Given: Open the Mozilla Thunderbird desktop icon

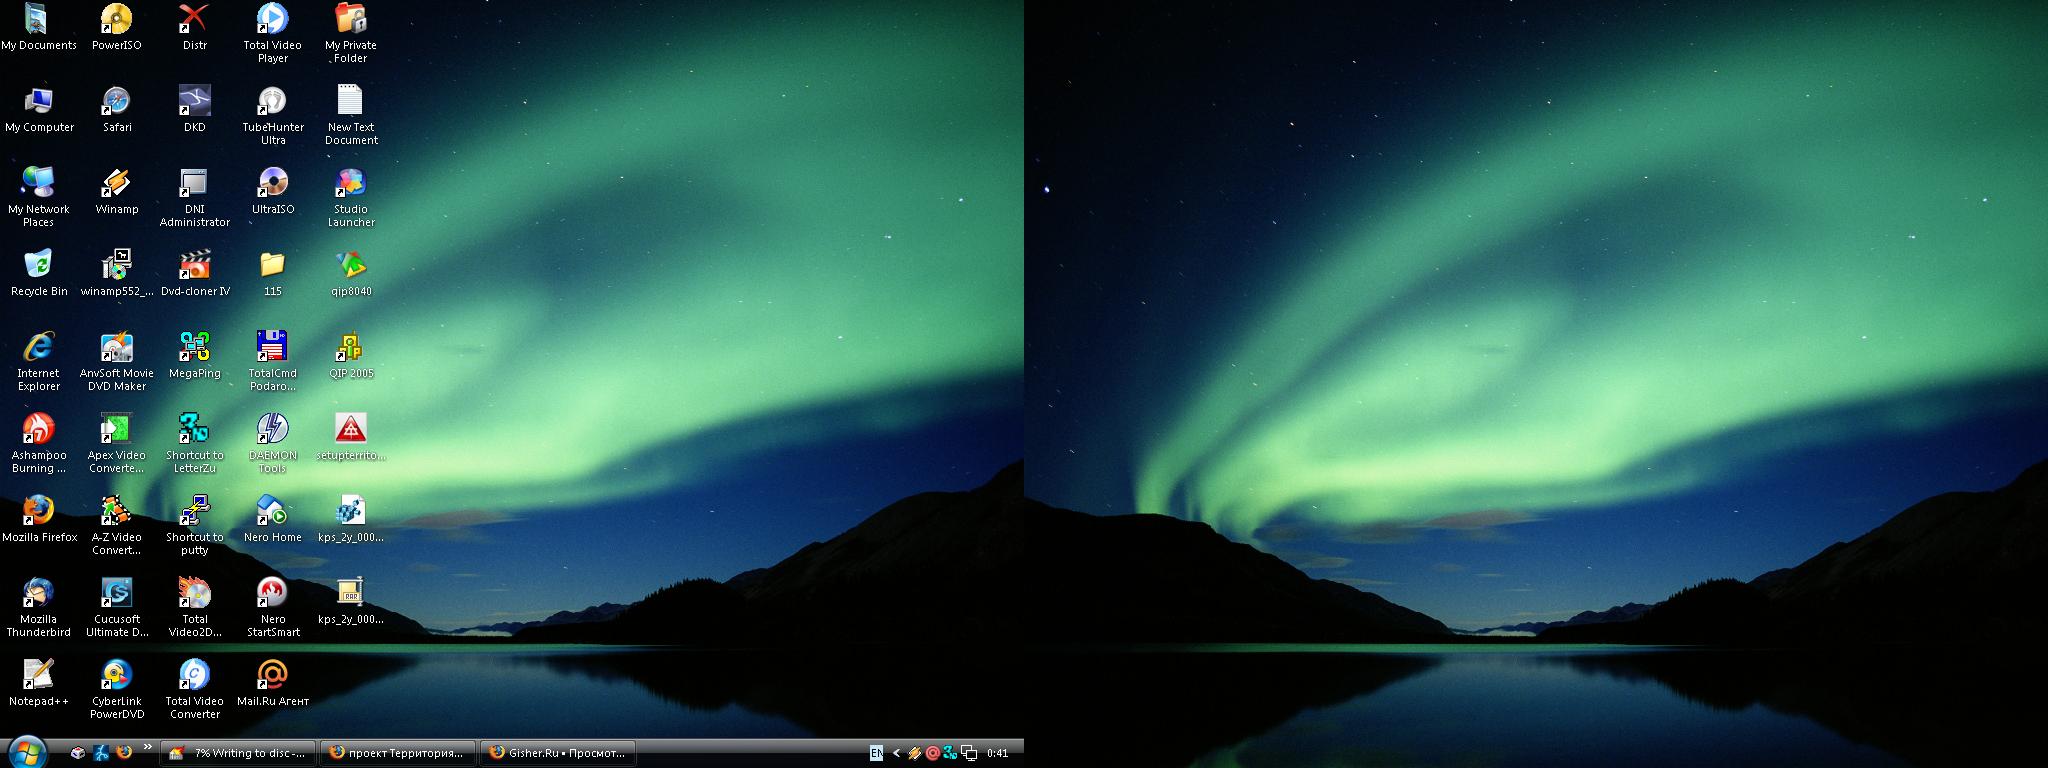Looking at the screenshot, I should click(x=39, y=593).
